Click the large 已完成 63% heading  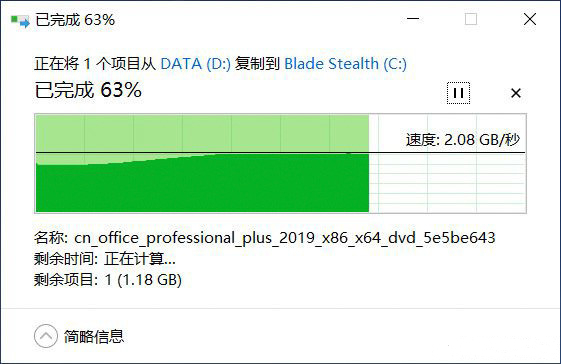88,90
